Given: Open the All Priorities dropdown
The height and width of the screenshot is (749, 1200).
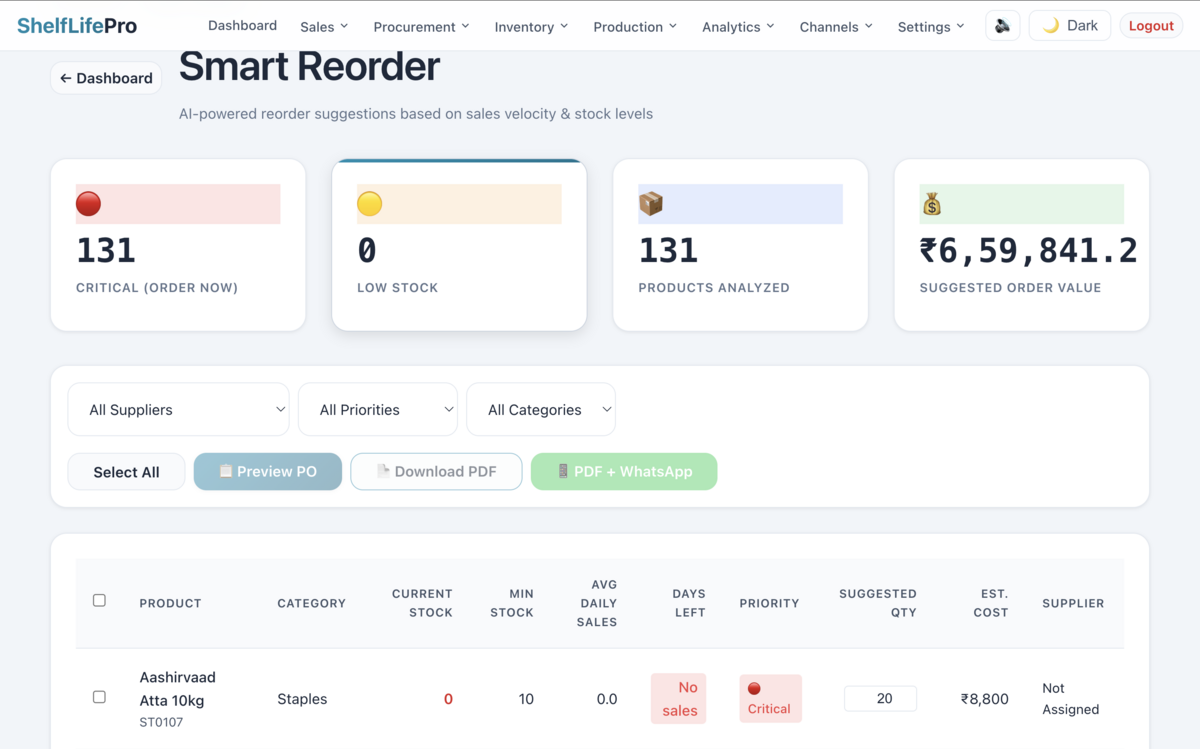Looking at the screenshot, I should (377, 409).
